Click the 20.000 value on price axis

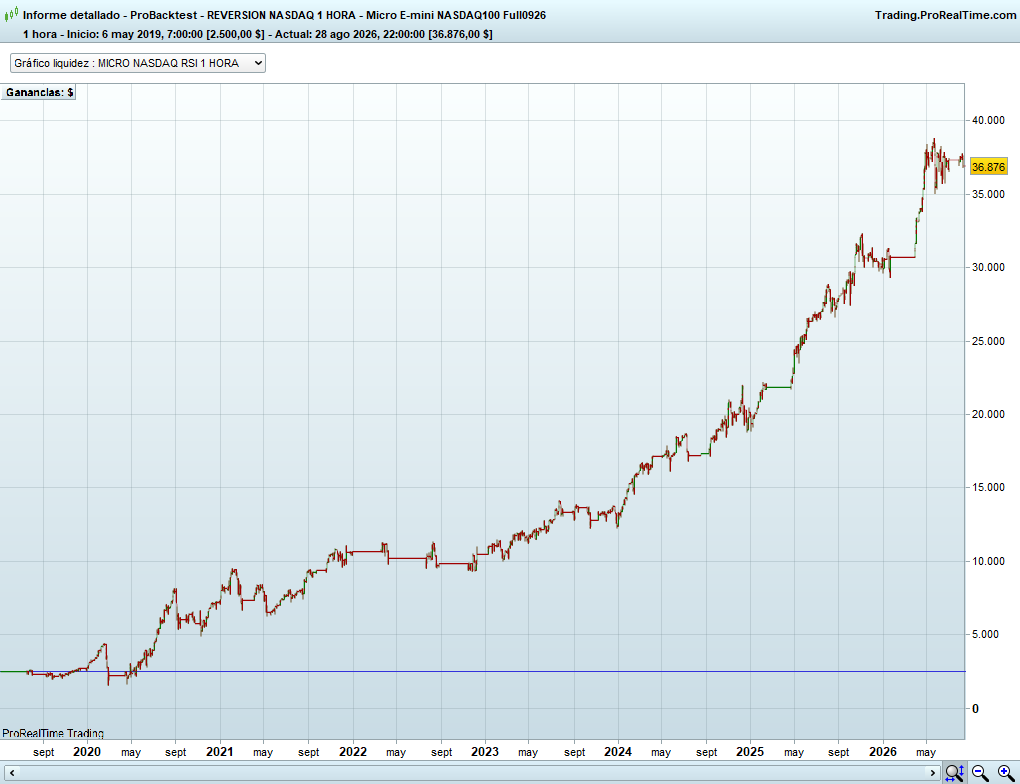[x=988, y=414]
